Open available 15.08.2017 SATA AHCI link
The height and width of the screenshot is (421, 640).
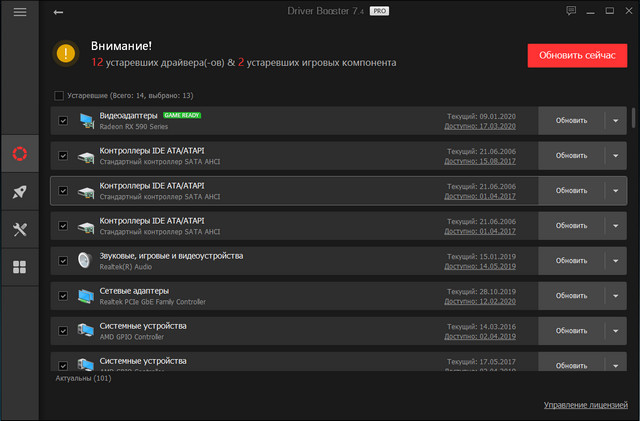(x=480, y=161)
